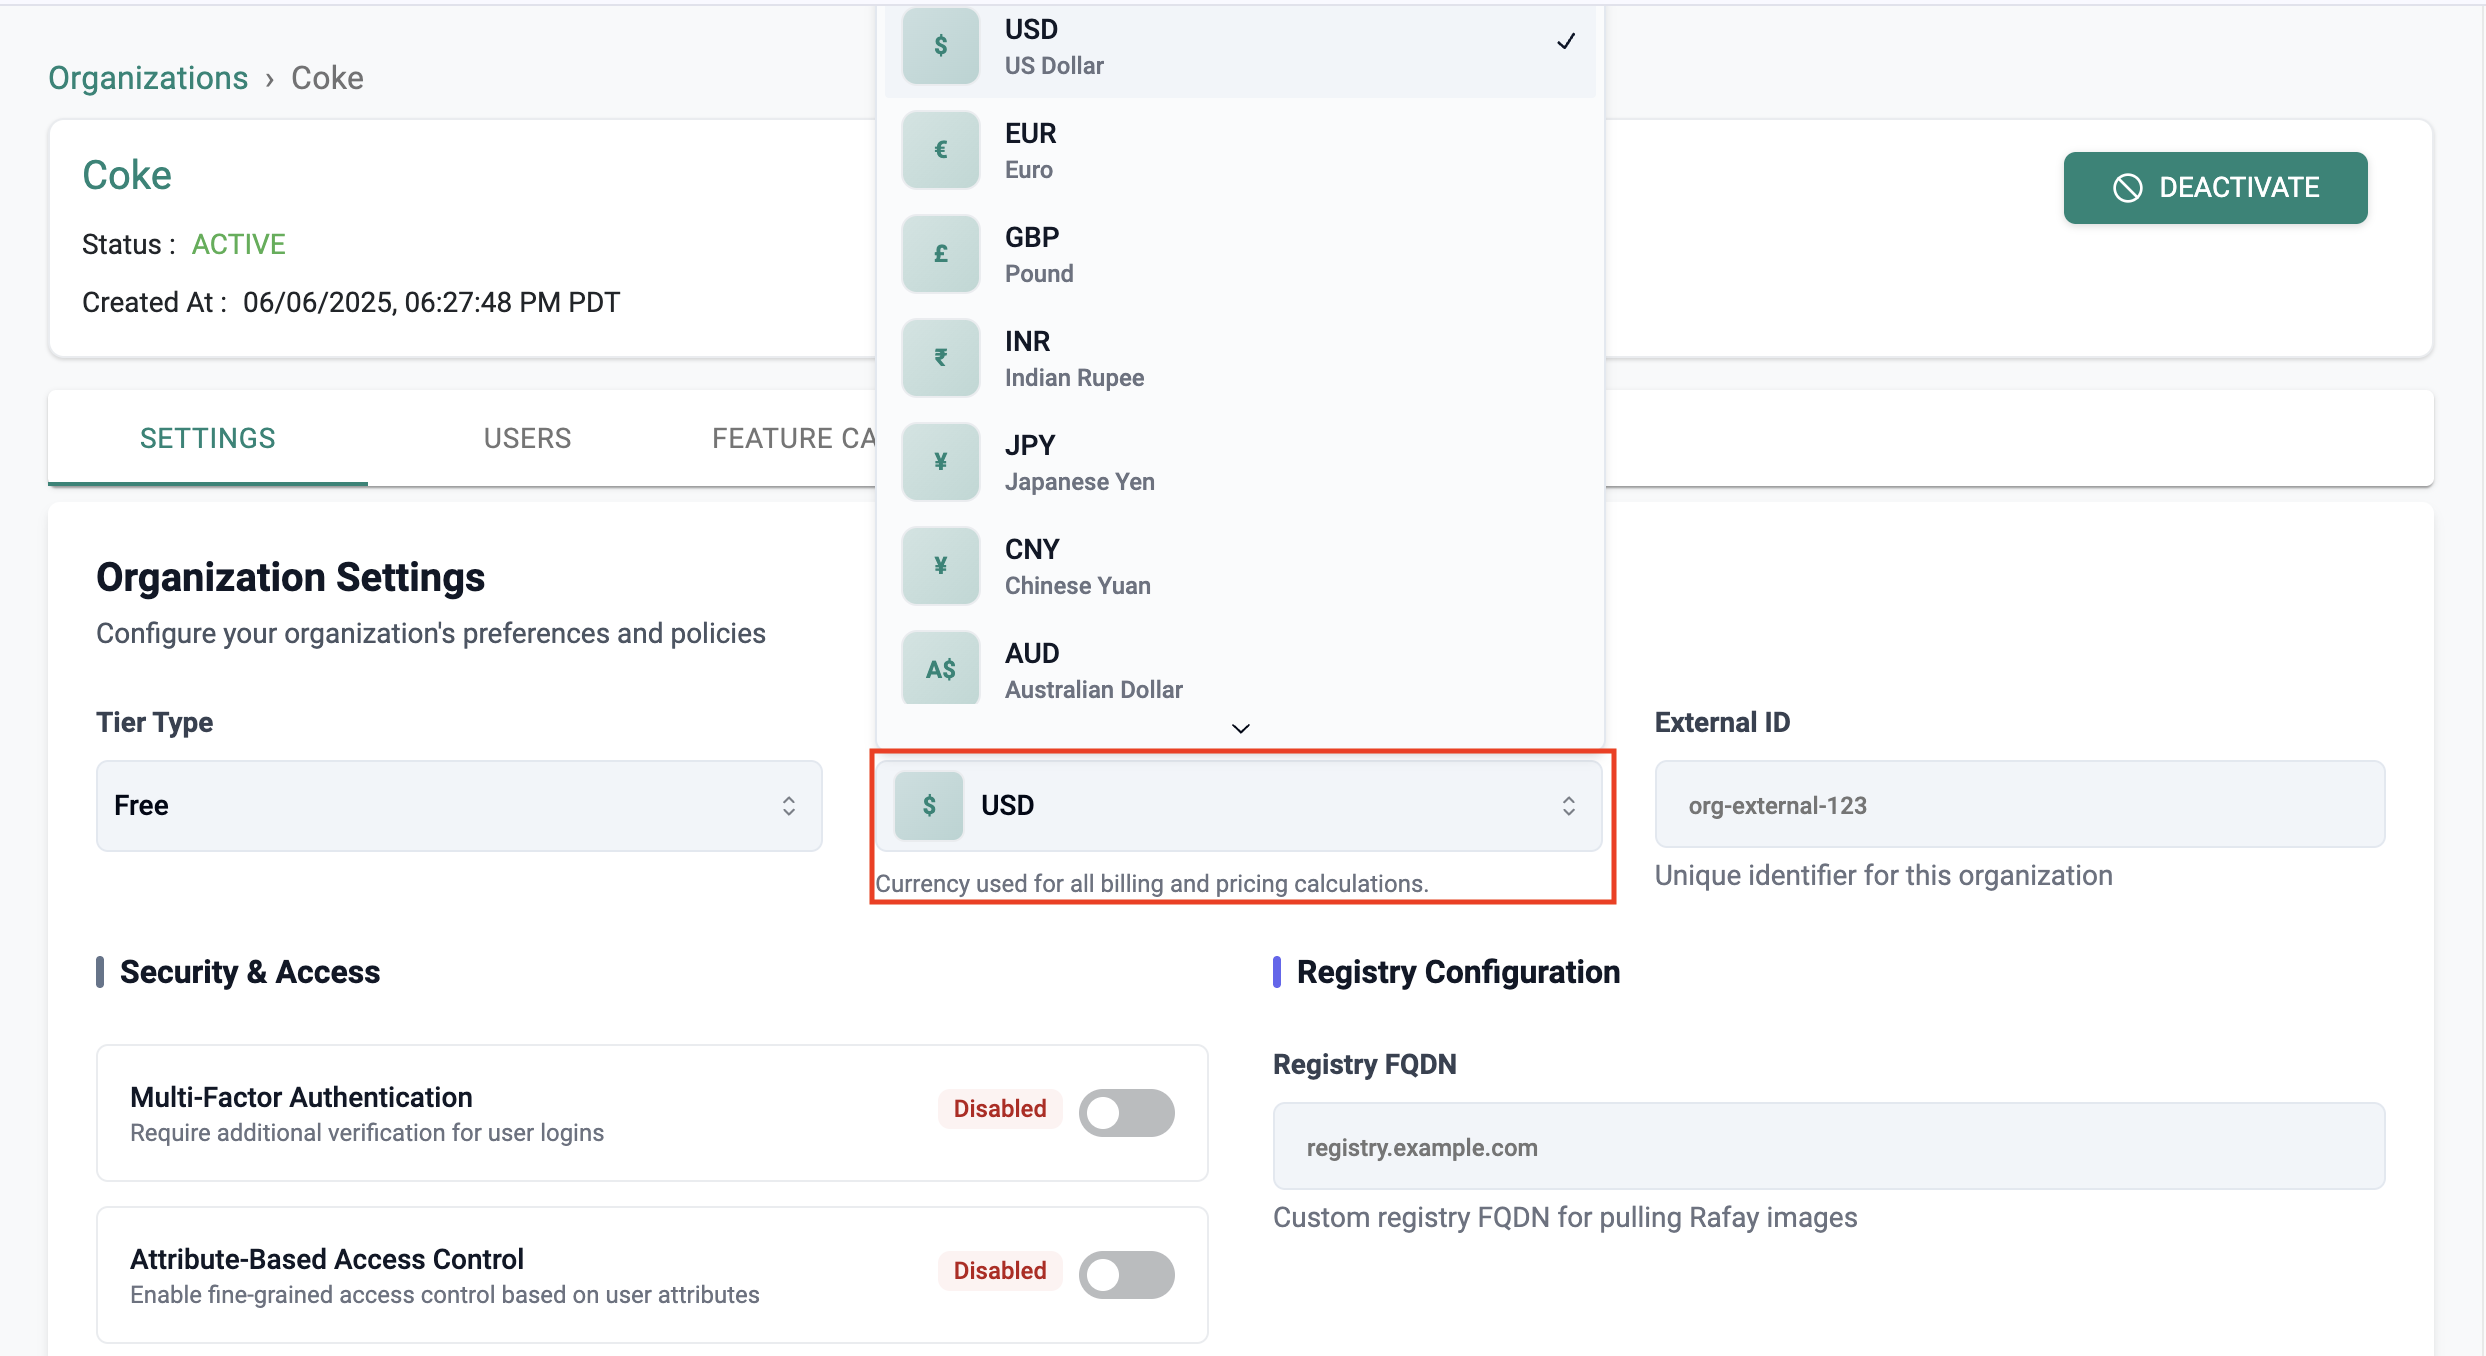Turn on Attribute-Based Access Control switch

coord(1126,1274)
